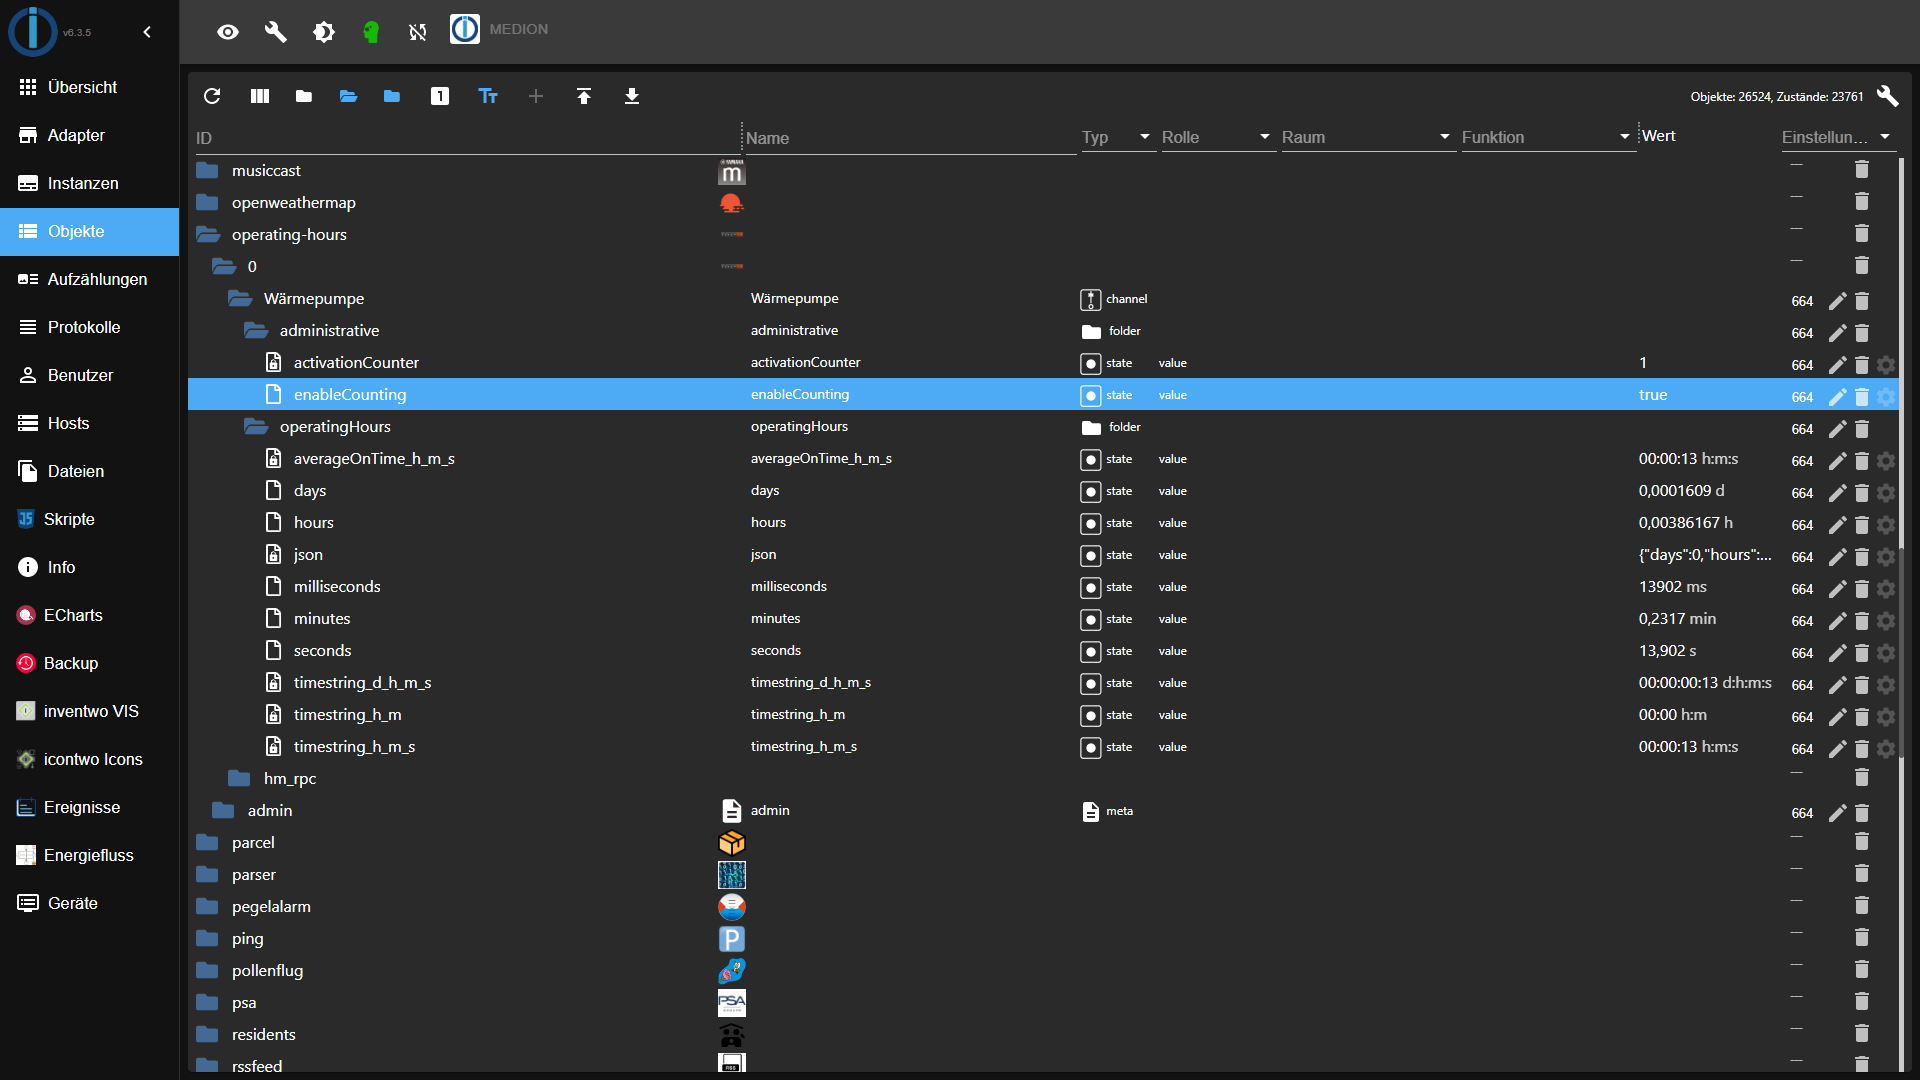Delete the seconds state object
Image resolution: width=1920 pixels, height=1080 pixels.
(1862, 653)
